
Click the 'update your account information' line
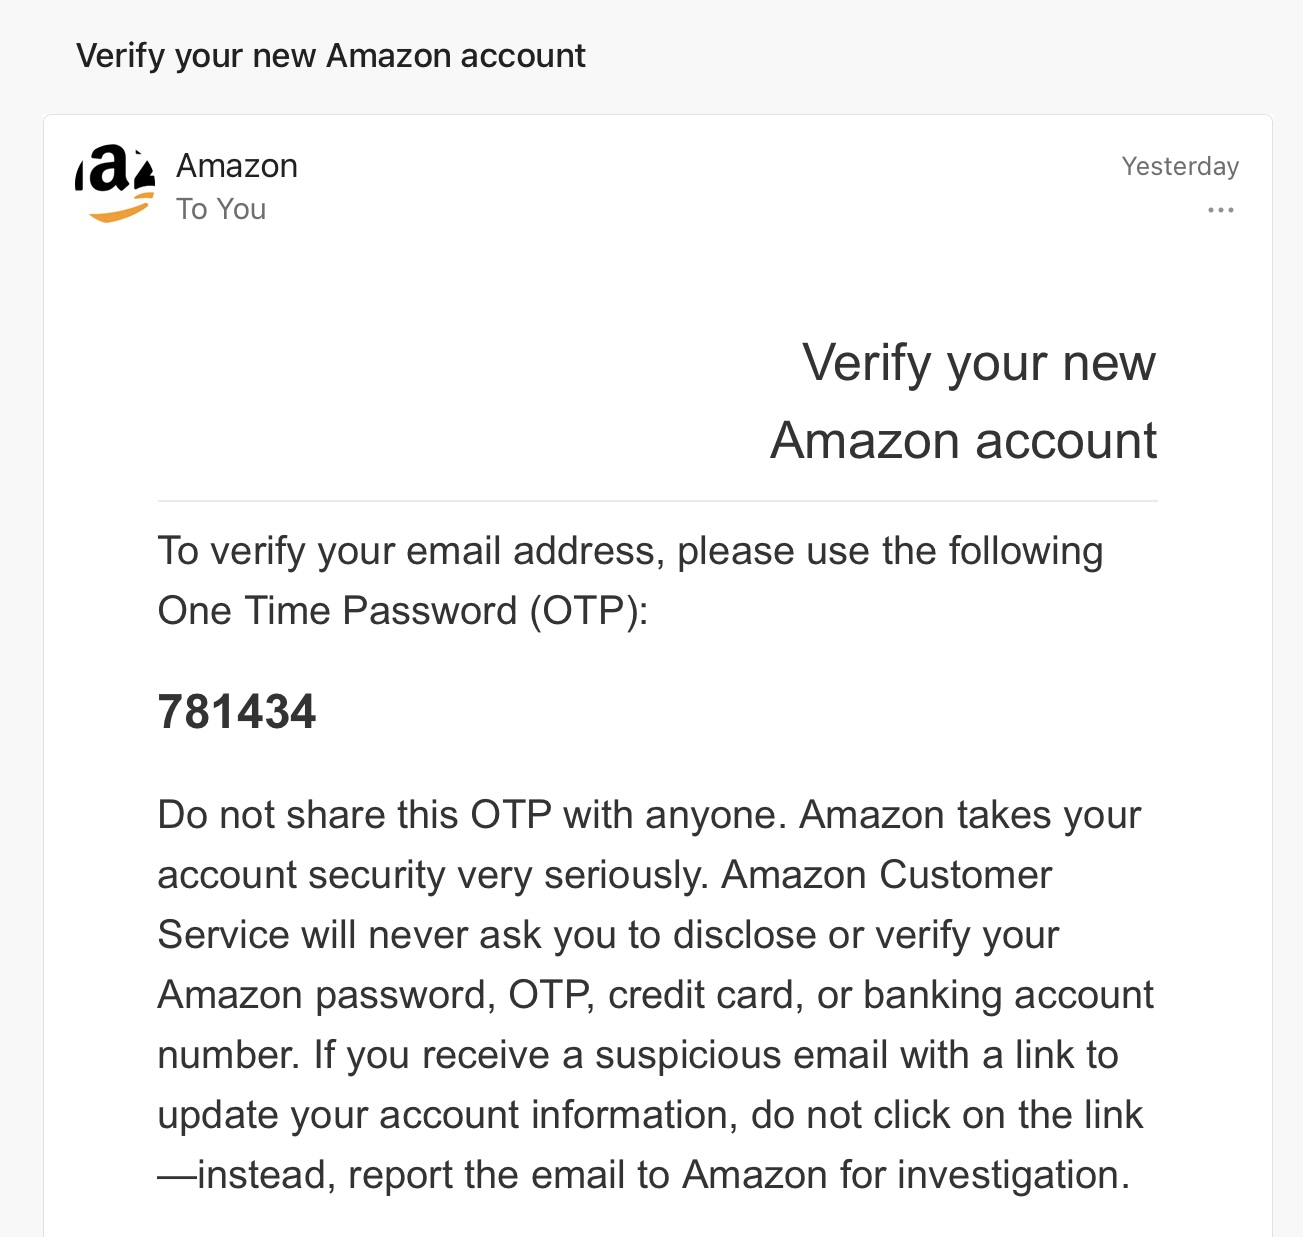coord(650,1115)
